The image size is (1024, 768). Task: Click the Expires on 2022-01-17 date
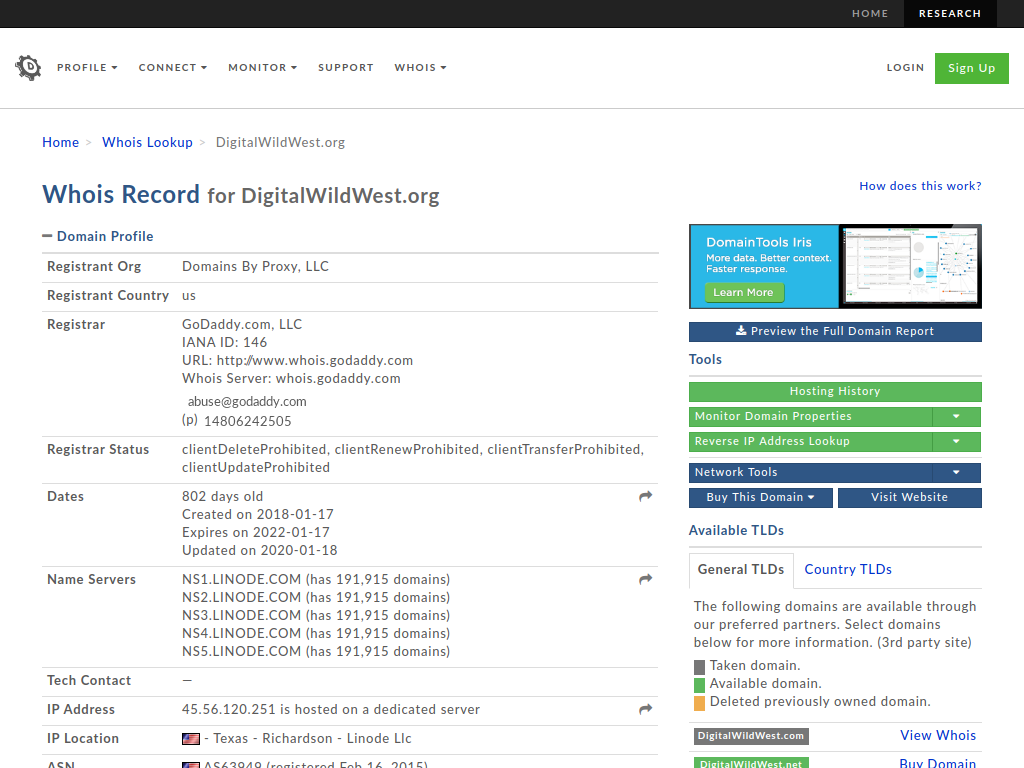pos(256,532)
